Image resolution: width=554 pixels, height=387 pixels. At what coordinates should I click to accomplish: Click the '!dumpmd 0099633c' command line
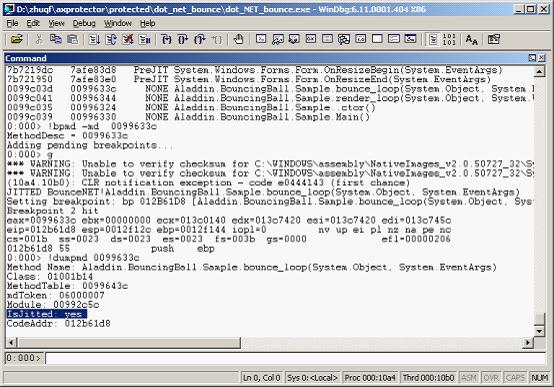tap(73, 258)
